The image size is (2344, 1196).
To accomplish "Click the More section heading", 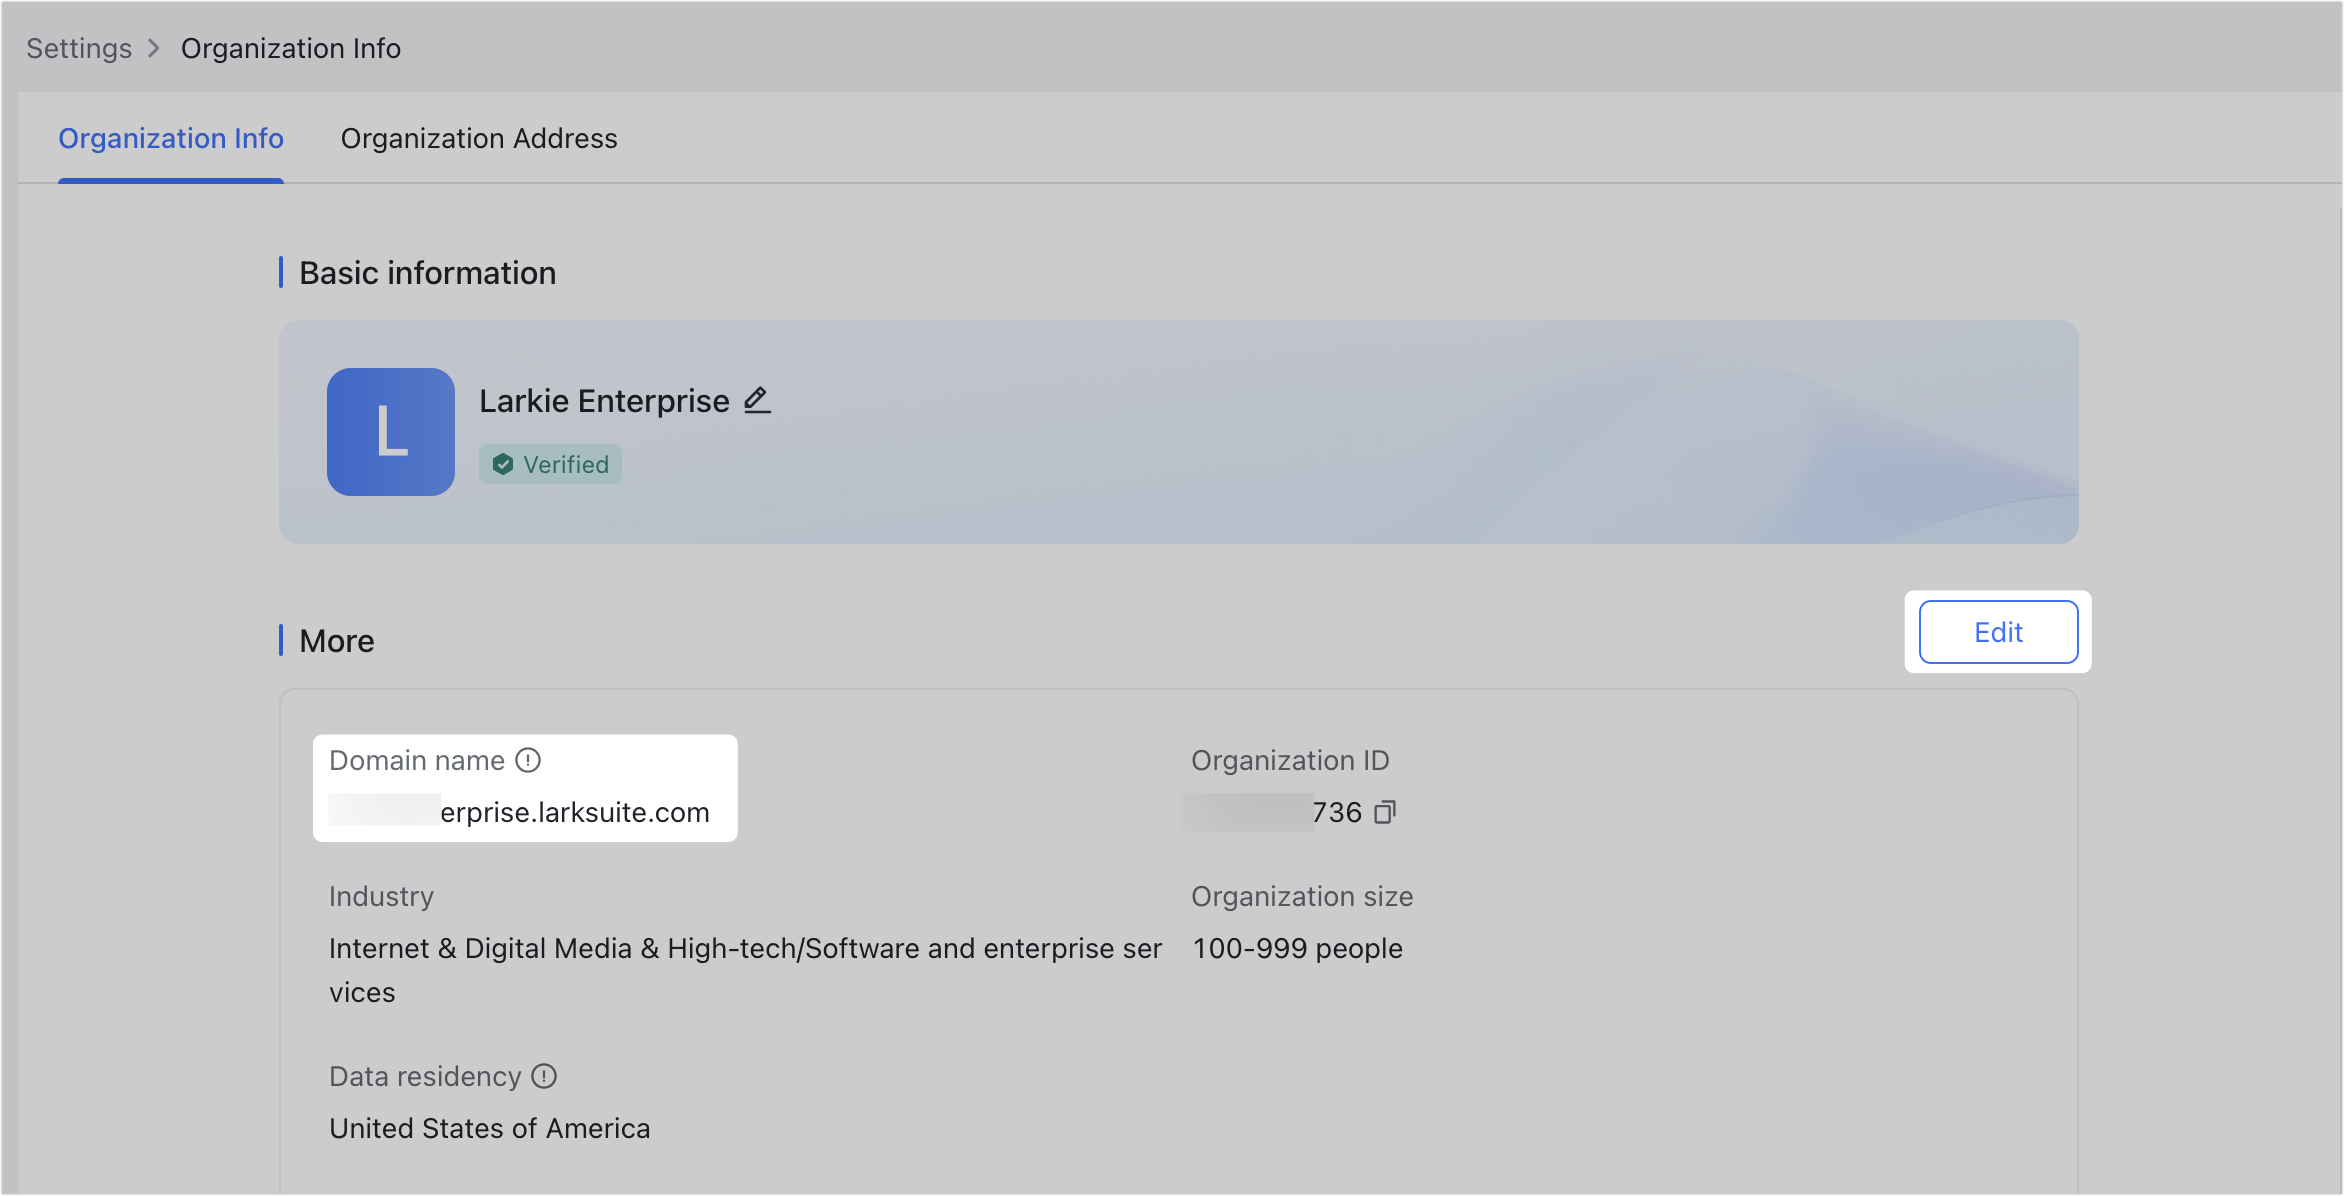I will pos(337,641).
